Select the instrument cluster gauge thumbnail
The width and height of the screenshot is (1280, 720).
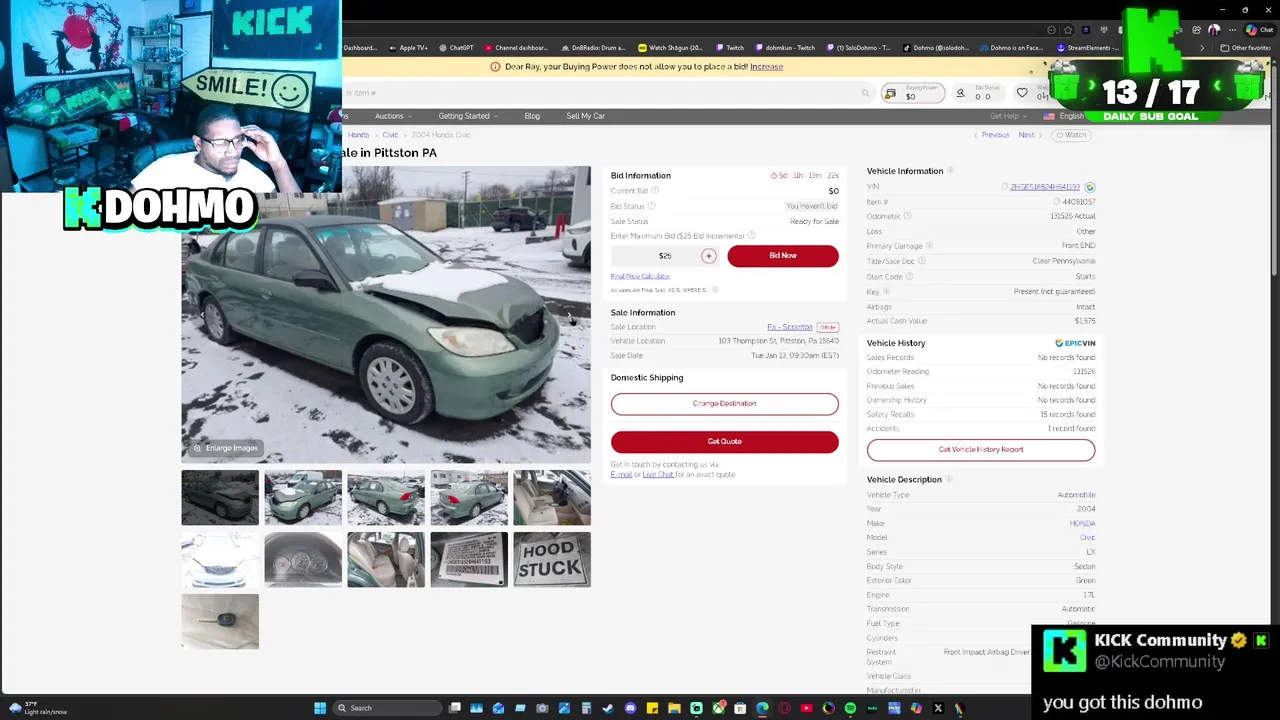(x=303, y=560)
